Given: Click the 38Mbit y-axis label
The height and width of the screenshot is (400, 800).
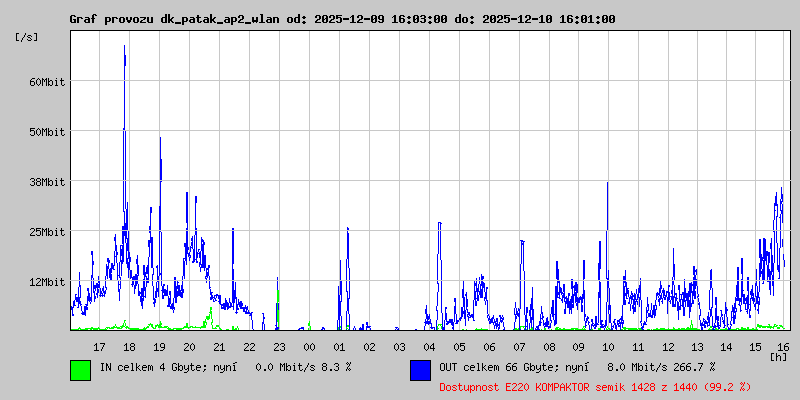Looking at the screenshot, I should coord(47,182).
